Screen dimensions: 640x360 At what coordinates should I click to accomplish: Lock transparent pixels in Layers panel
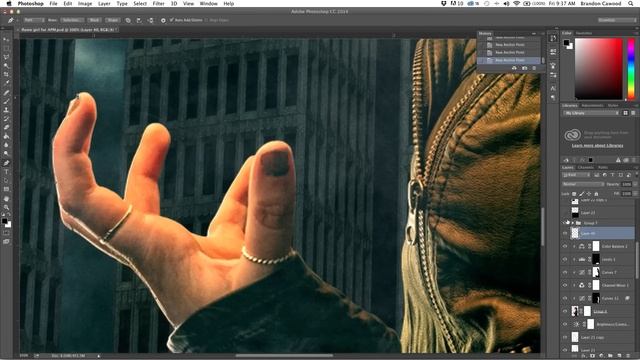[x=574, y=194]
